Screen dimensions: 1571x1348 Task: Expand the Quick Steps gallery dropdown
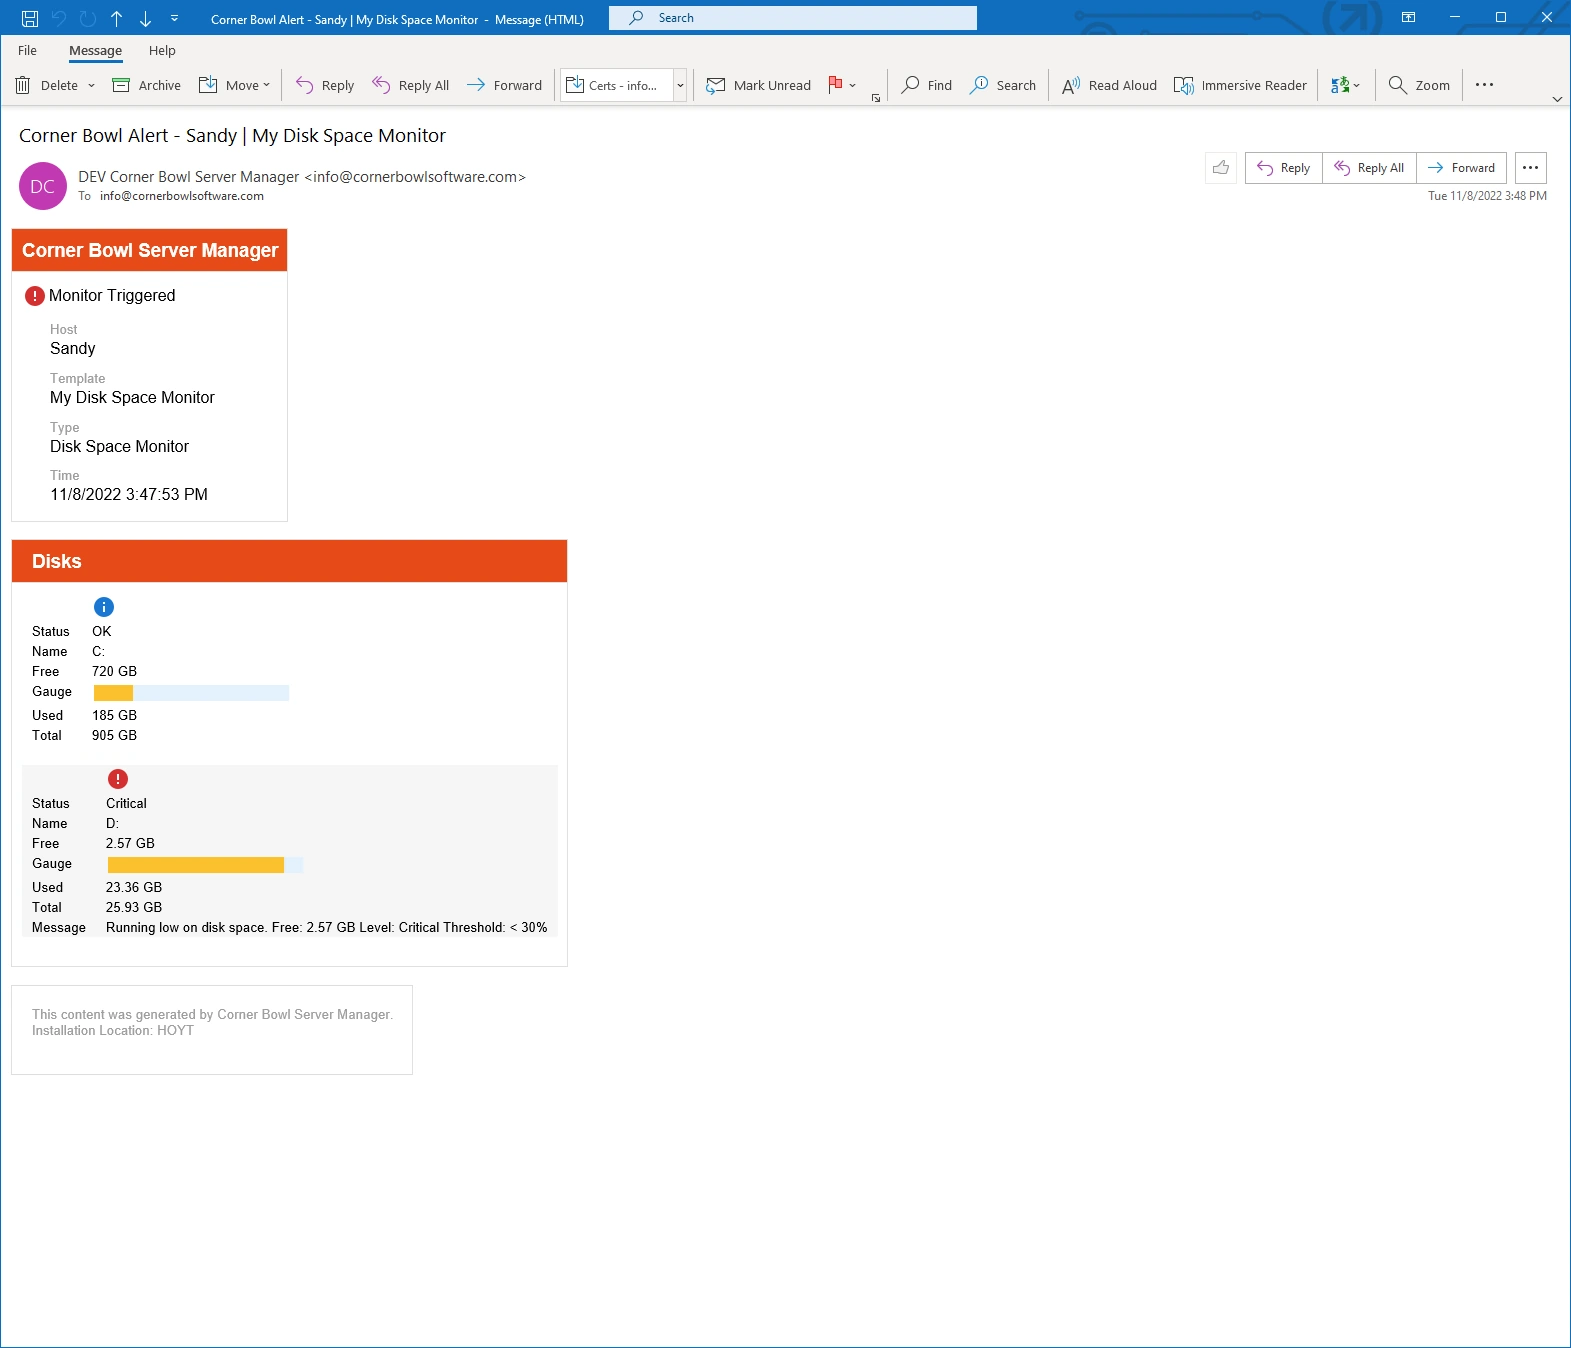coord(680,86)
